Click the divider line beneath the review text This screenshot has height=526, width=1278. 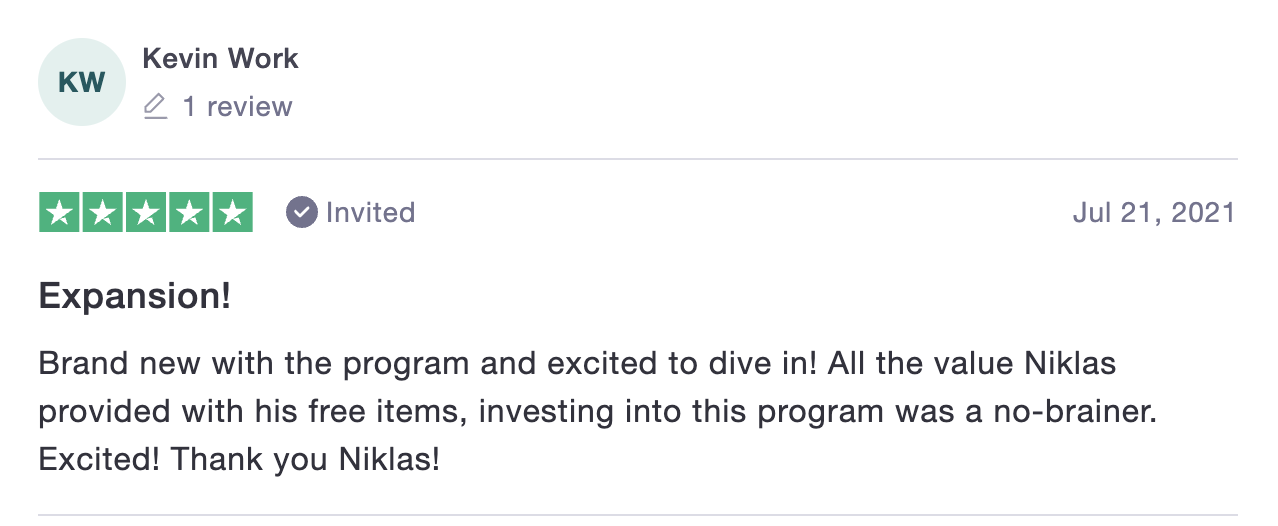coord(638,515)
